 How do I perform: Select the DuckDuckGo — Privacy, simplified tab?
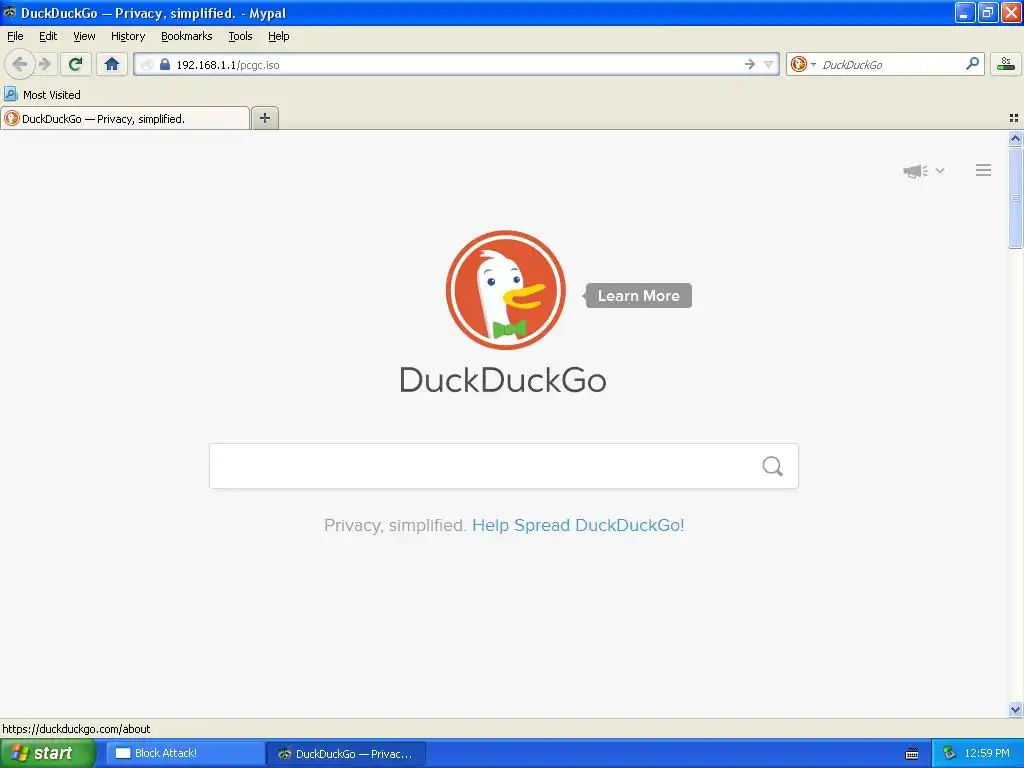125,119
